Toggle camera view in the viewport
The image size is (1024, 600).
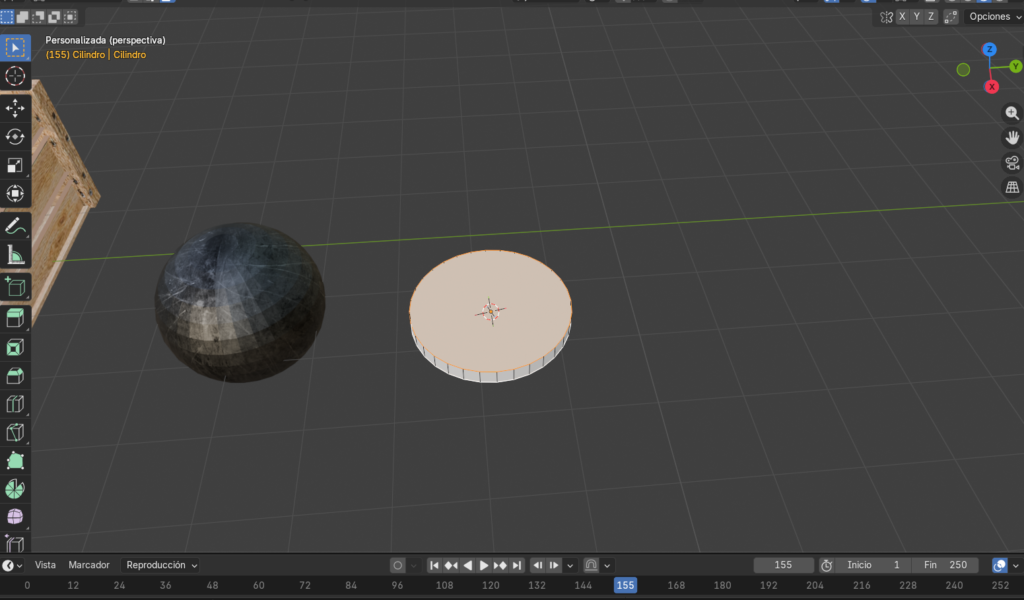pyautogui.click(x=1012, y=163)
